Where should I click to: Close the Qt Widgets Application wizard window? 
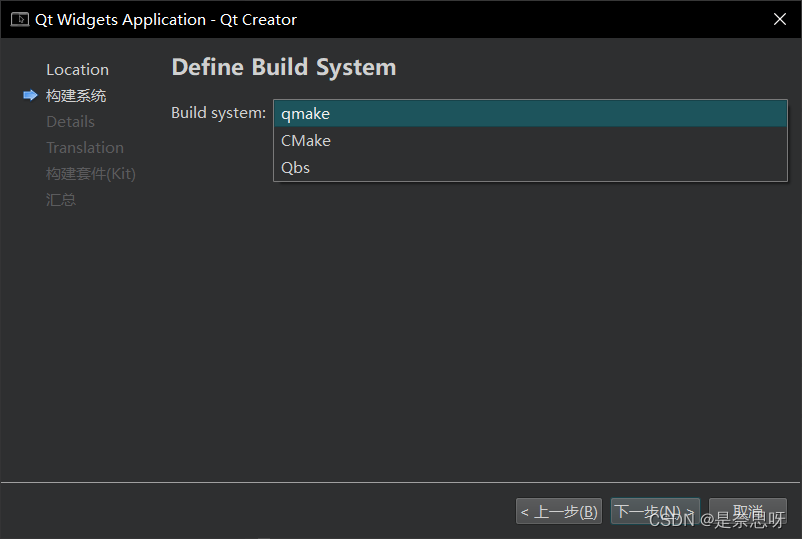(779, 19)
